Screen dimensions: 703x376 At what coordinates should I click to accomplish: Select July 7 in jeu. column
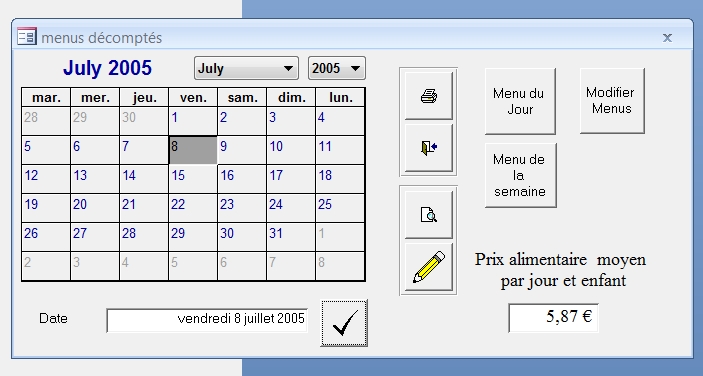point(144,150)
